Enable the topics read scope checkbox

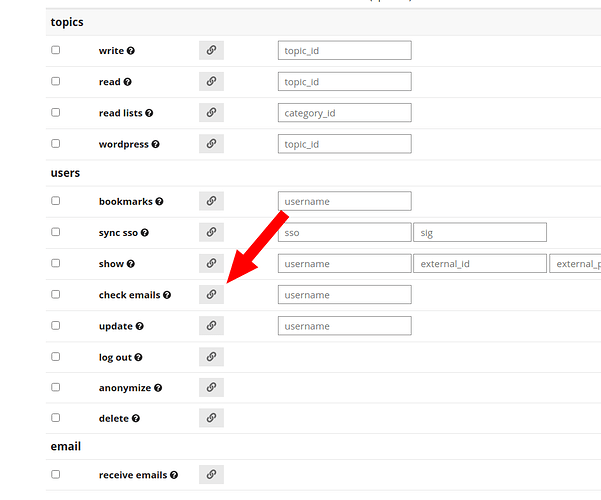click(56, 81)
